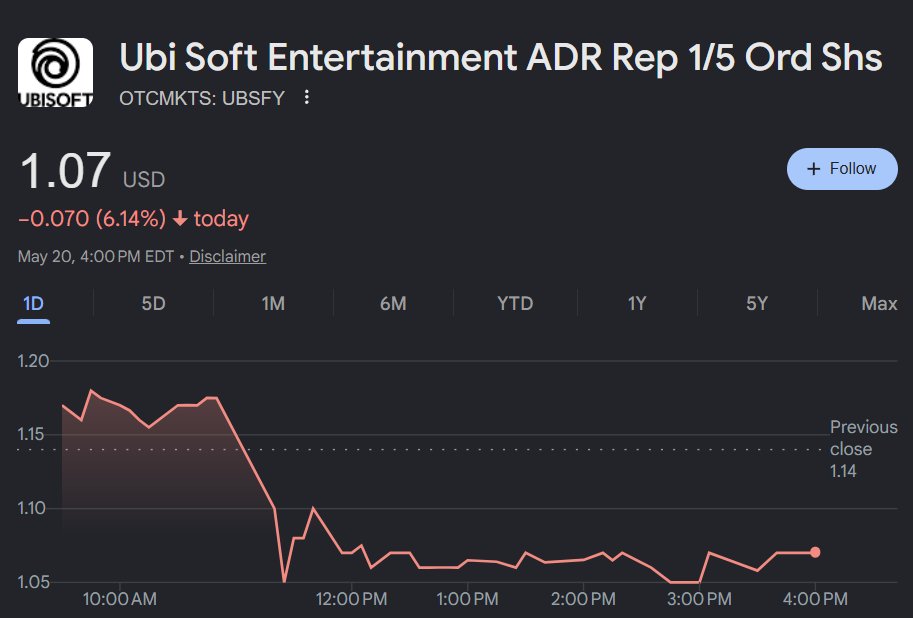The width and height of the screenshot is (913, 618).
Task: Click the stock title heading text
Action: [x=501, y=58]
